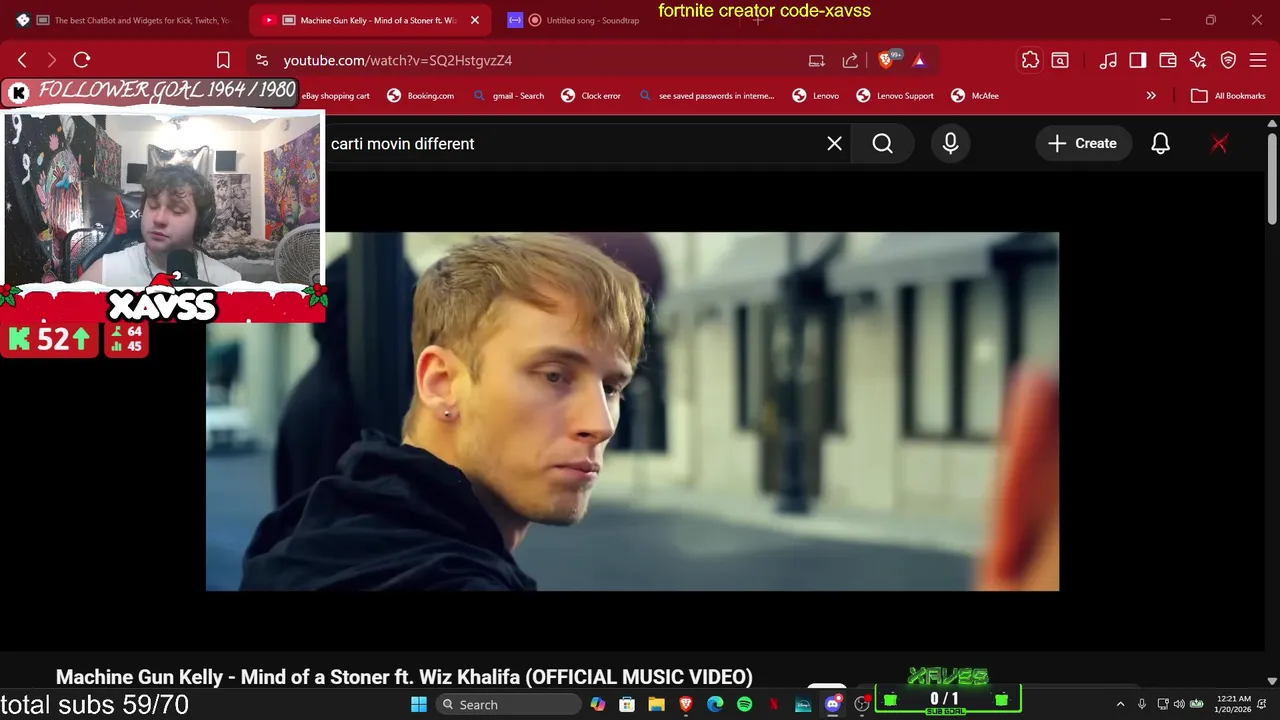1280x720 pixels.
Task: Open Brave Shields lion icon
Action: pyautogui.click(x=886, y=60)
